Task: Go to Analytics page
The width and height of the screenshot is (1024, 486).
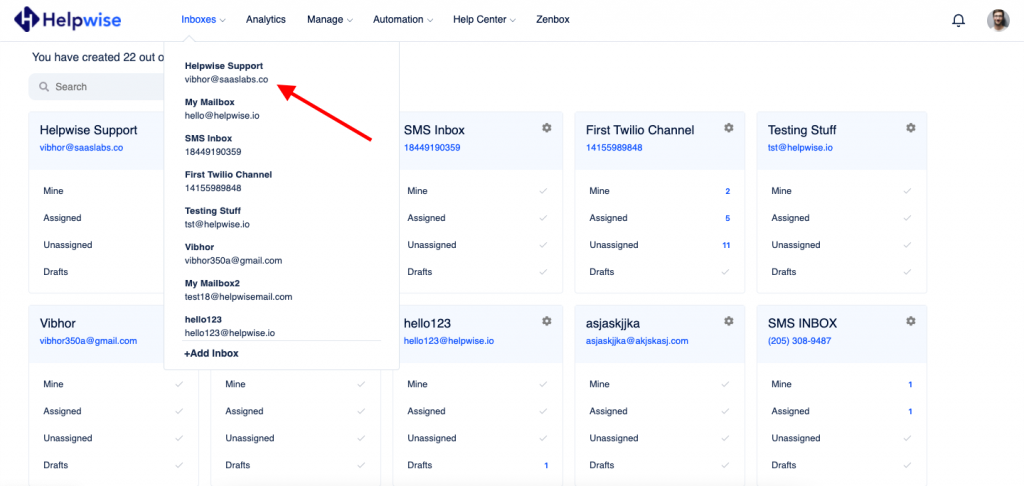Action: point(266,20)
